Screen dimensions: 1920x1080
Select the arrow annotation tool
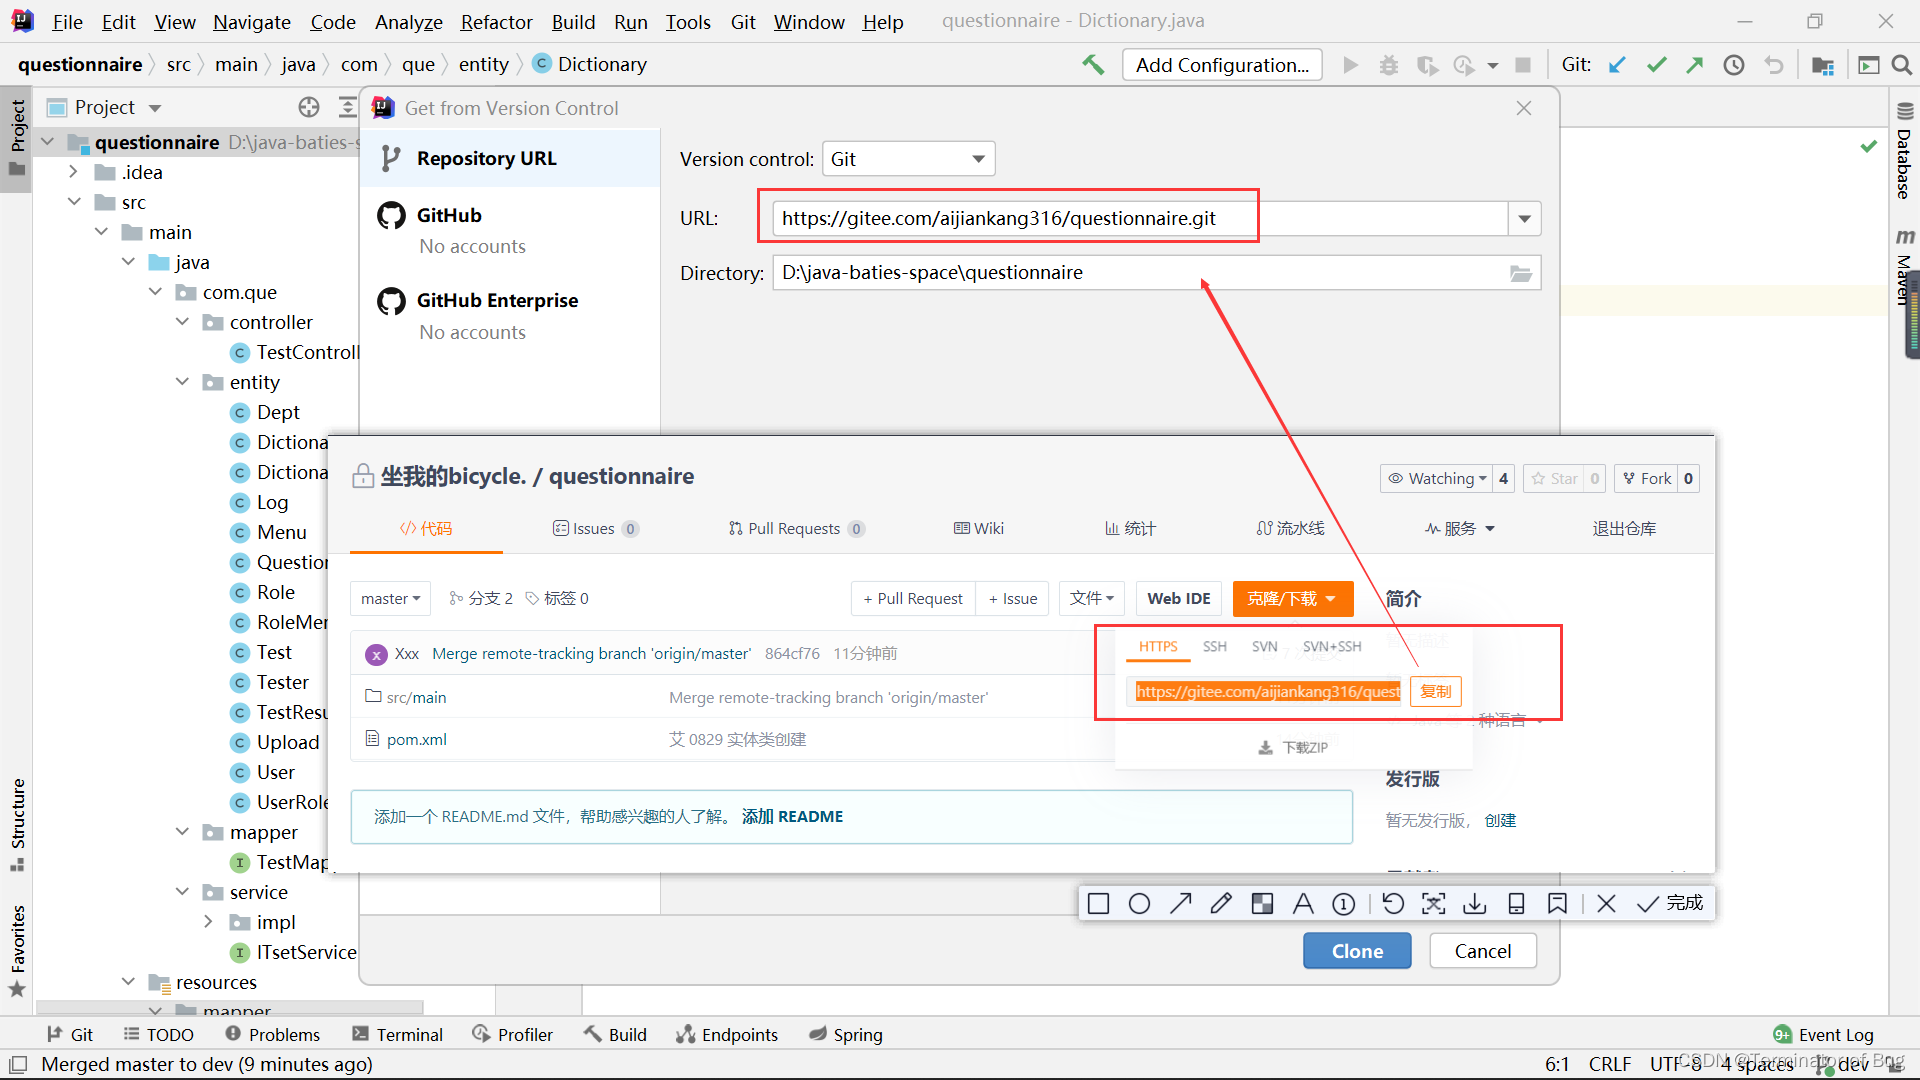coord(1180,904)
